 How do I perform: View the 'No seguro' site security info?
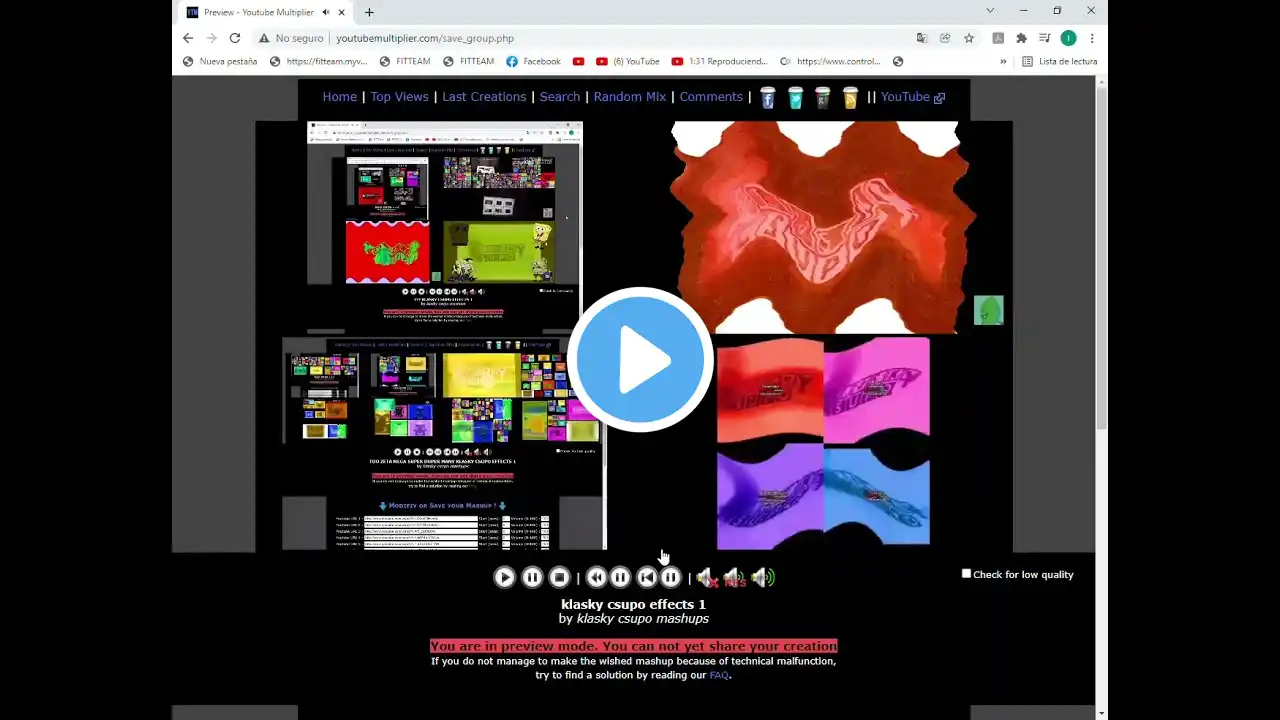click(x=291, y=38)
